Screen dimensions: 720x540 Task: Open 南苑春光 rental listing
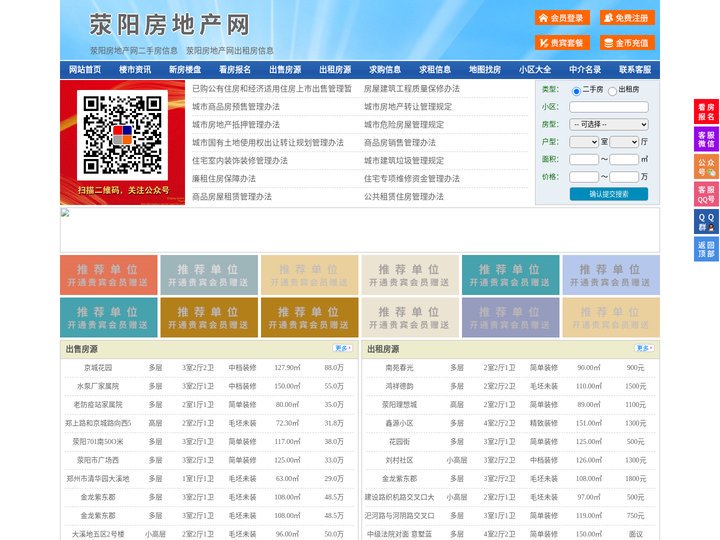(x=399, y=368)
